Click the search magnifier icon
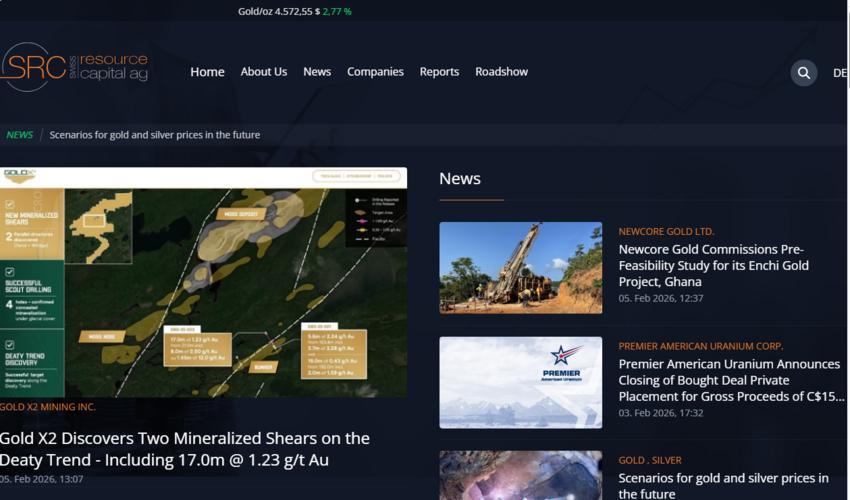The height and width of the screenshot is (500, 850). coord(804,73)
